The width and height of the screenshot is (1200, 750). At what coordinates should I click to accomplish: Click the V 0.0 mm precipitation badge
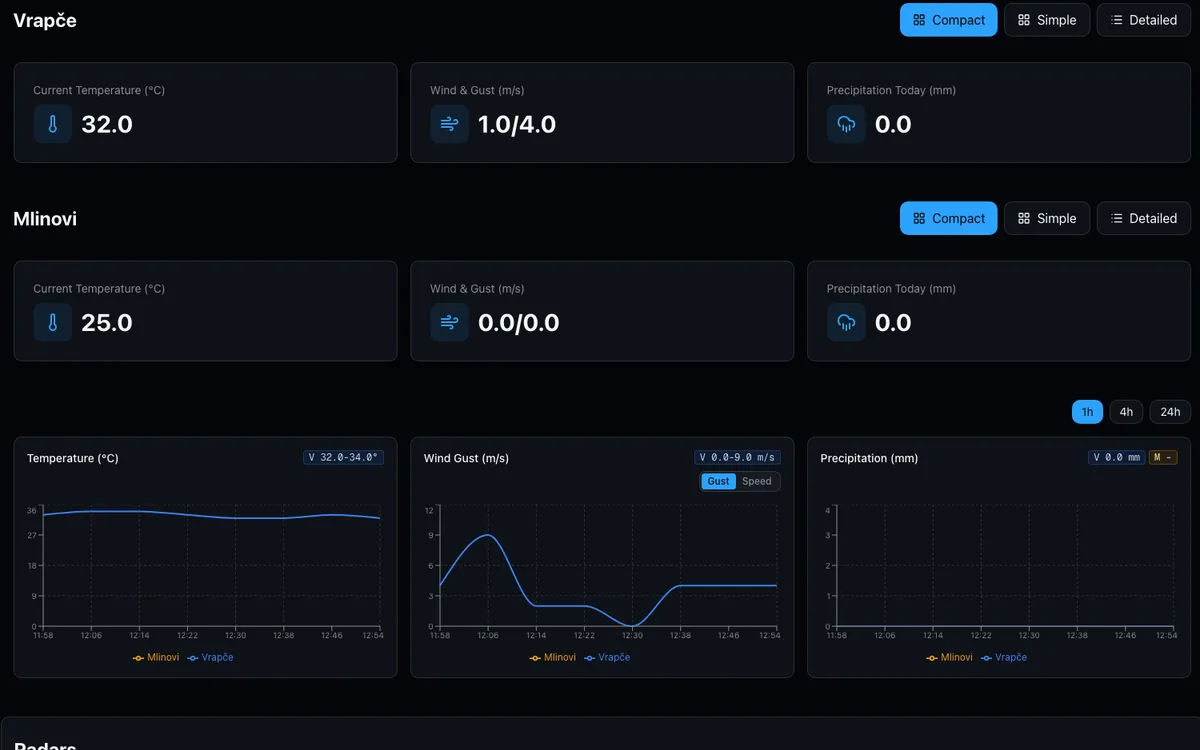point(1117,457)
